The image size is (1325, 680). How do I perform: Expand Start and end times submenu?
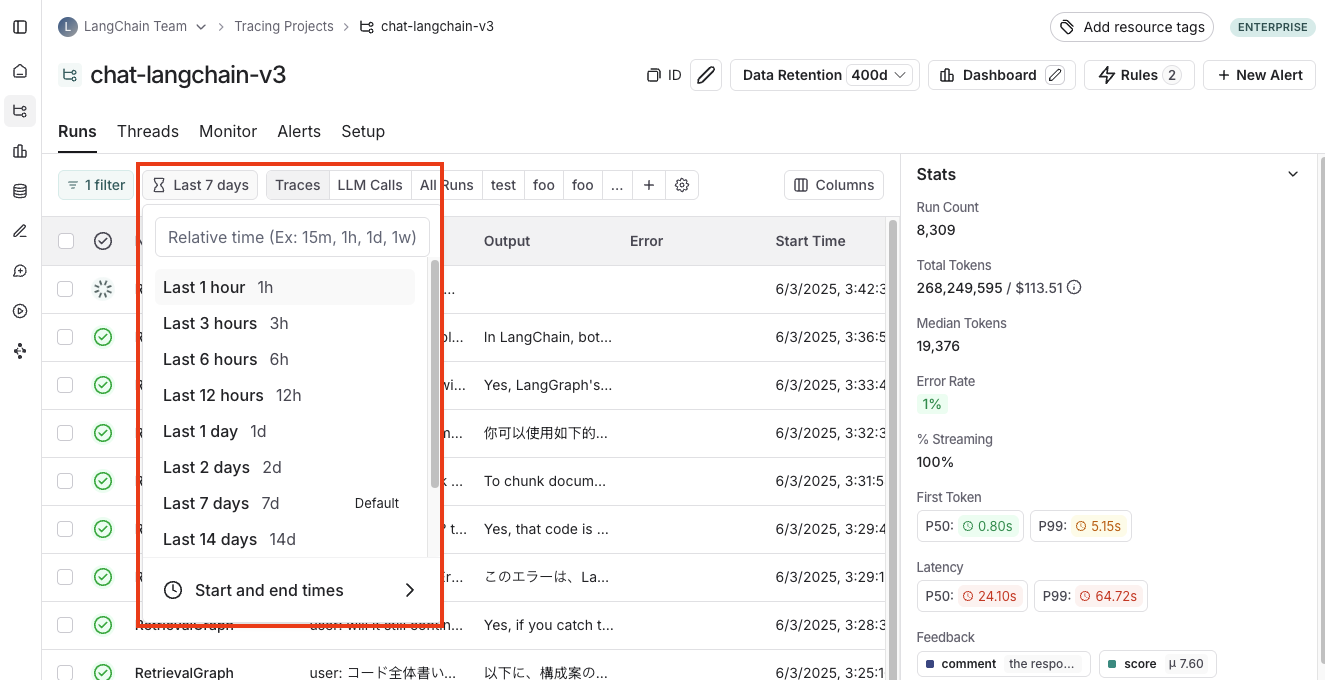pyautogui.click(x=409, y=590)
